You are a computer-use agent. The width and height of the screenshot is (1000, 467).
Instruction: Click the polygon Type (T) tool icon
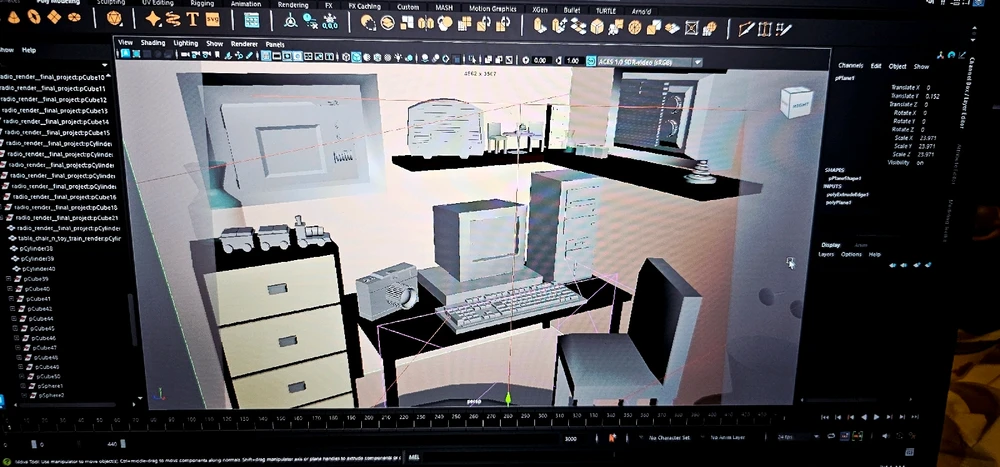(193, 19)
